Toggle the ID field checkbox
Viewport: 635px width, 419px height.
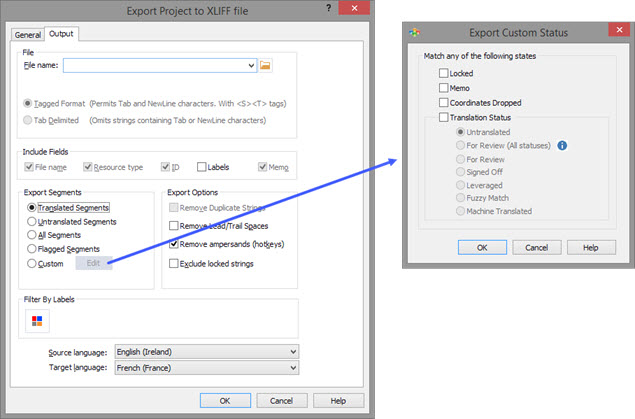coord(165,167)
